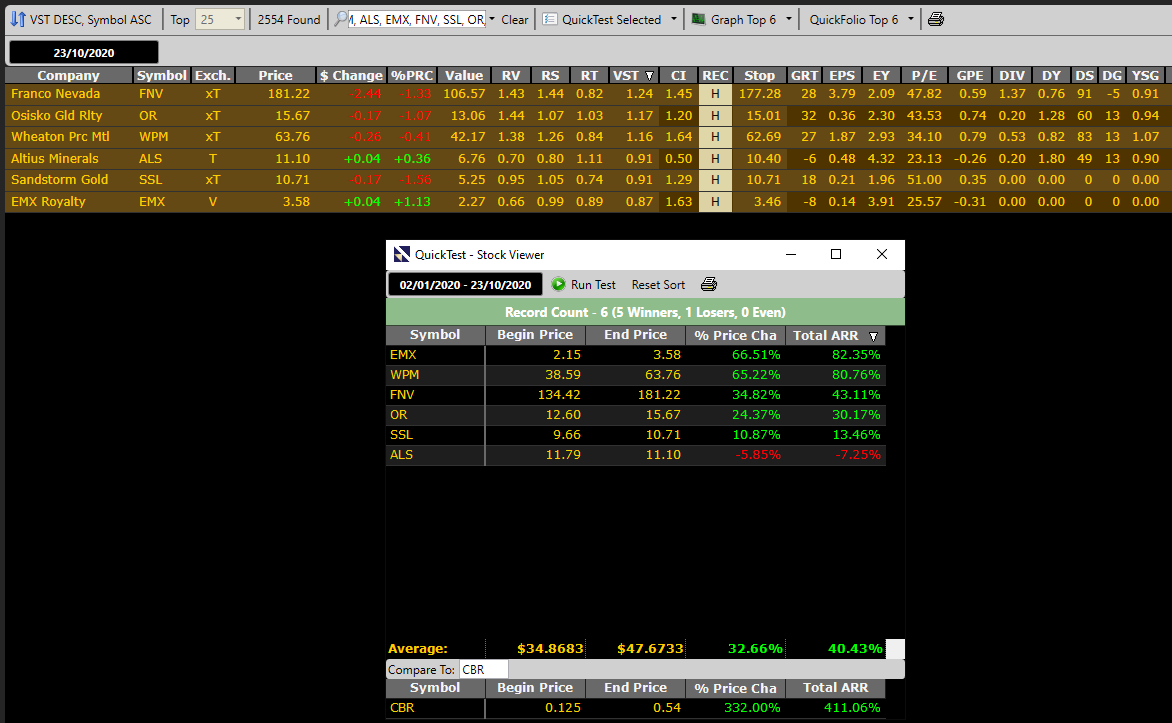
Task: Click the symbol search input box
Action: click(x=417, y=19)
